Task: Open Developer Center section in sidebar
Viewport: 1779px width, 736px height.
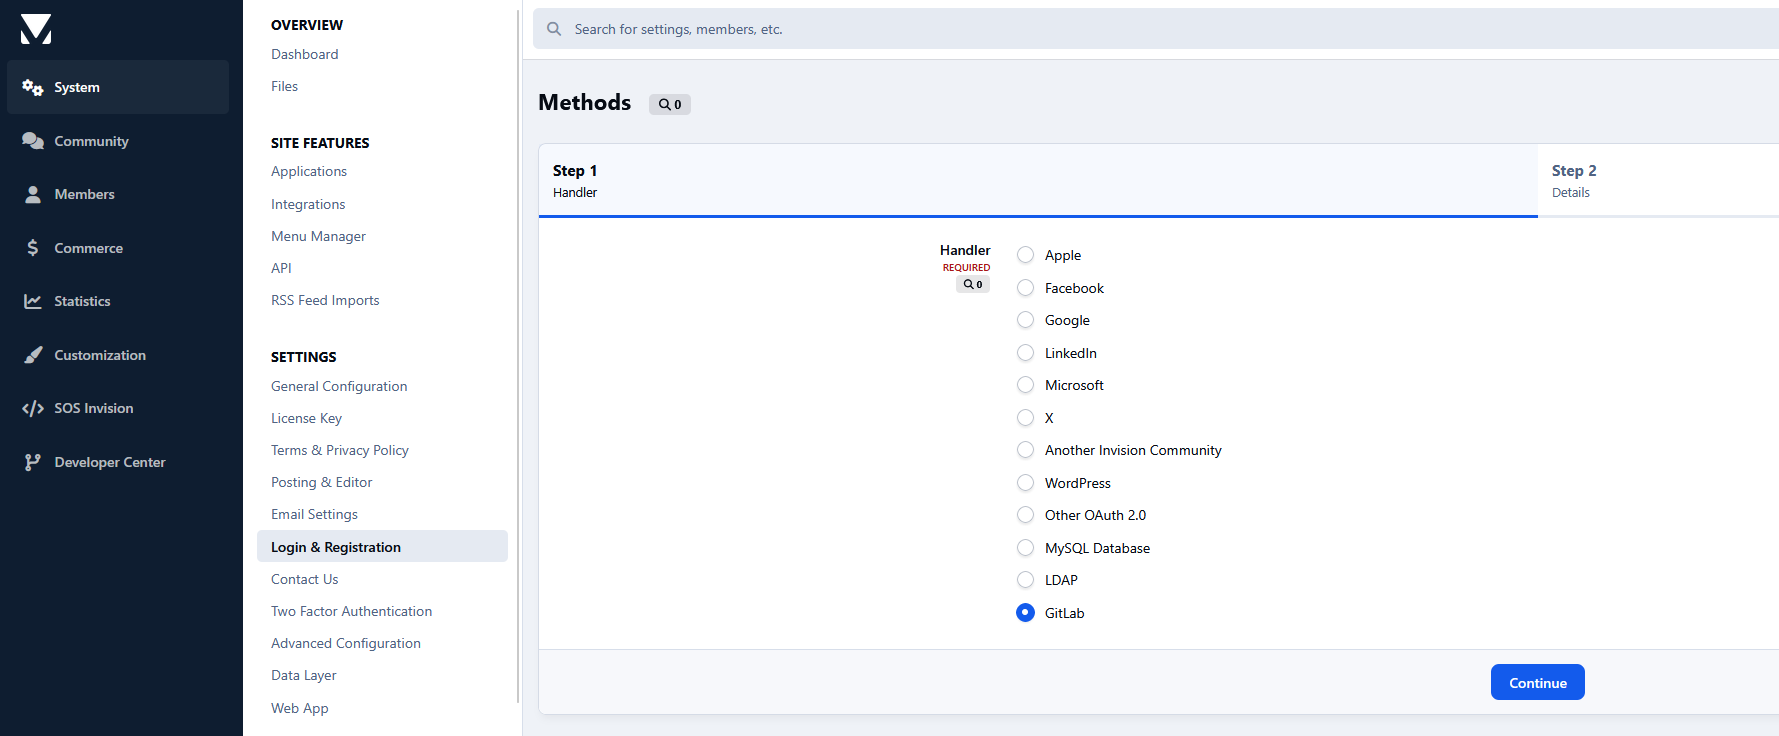Action: point(118,462)
